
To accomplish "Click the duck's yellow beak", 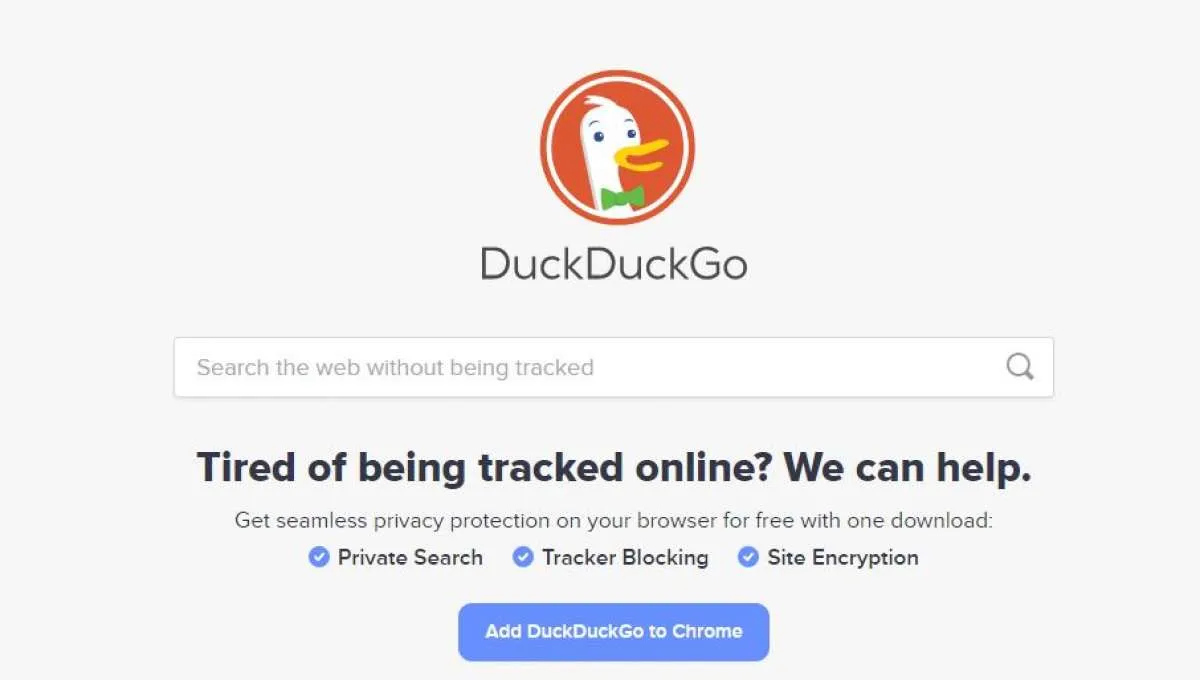I will pyautogui.click(x=640, y=152).
